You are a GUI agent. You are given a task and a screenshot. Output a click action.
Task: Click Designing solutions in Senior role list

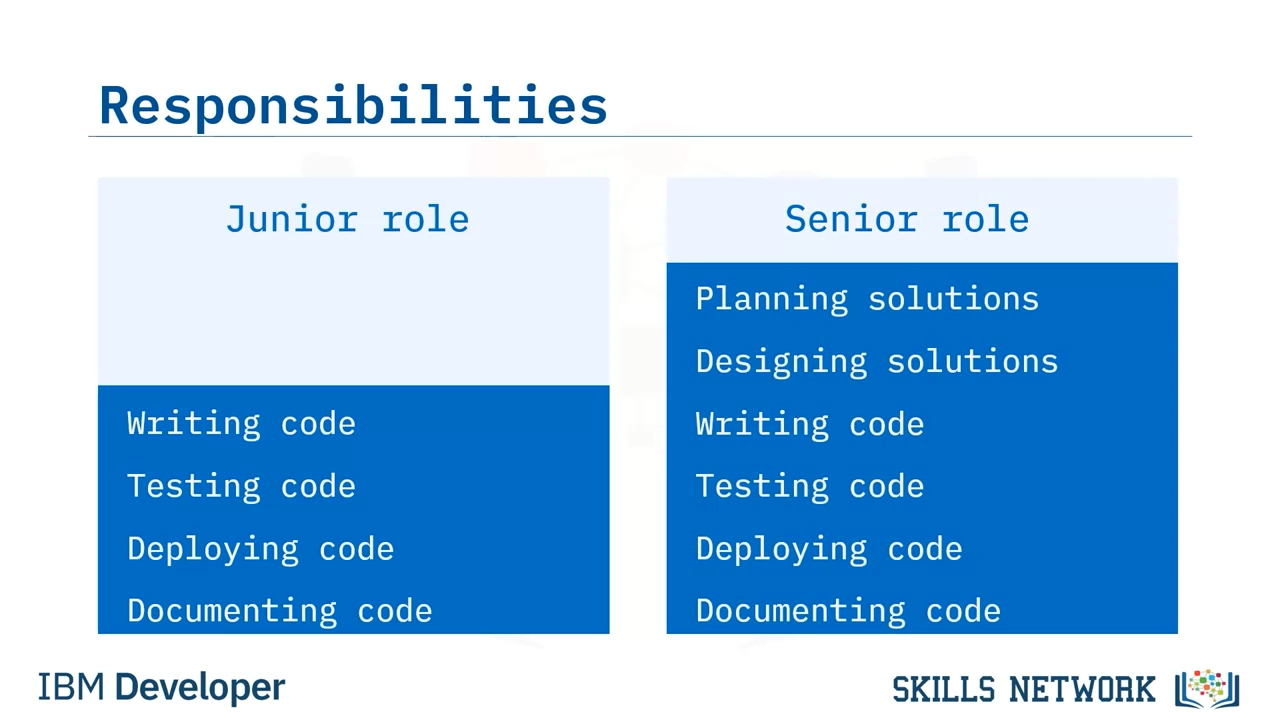[x=876, y=361]
